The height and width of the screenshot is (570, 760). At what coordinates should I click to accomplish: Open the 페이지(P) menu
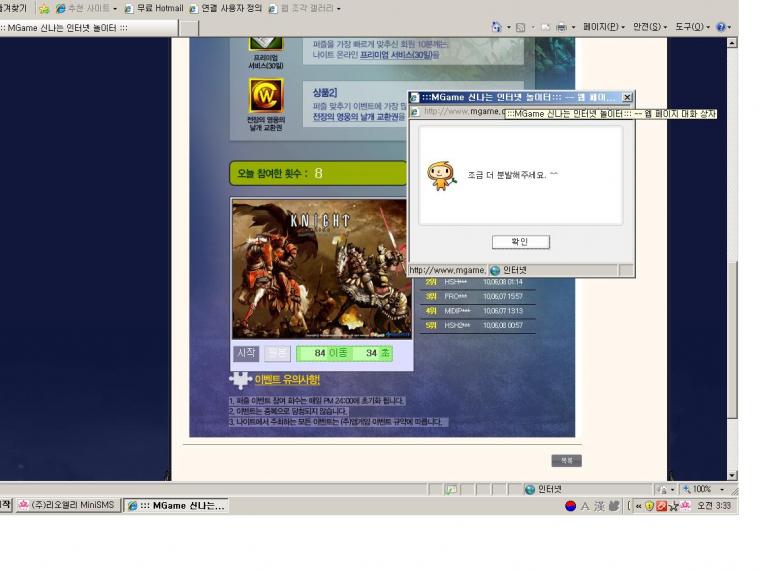[603, 27]
